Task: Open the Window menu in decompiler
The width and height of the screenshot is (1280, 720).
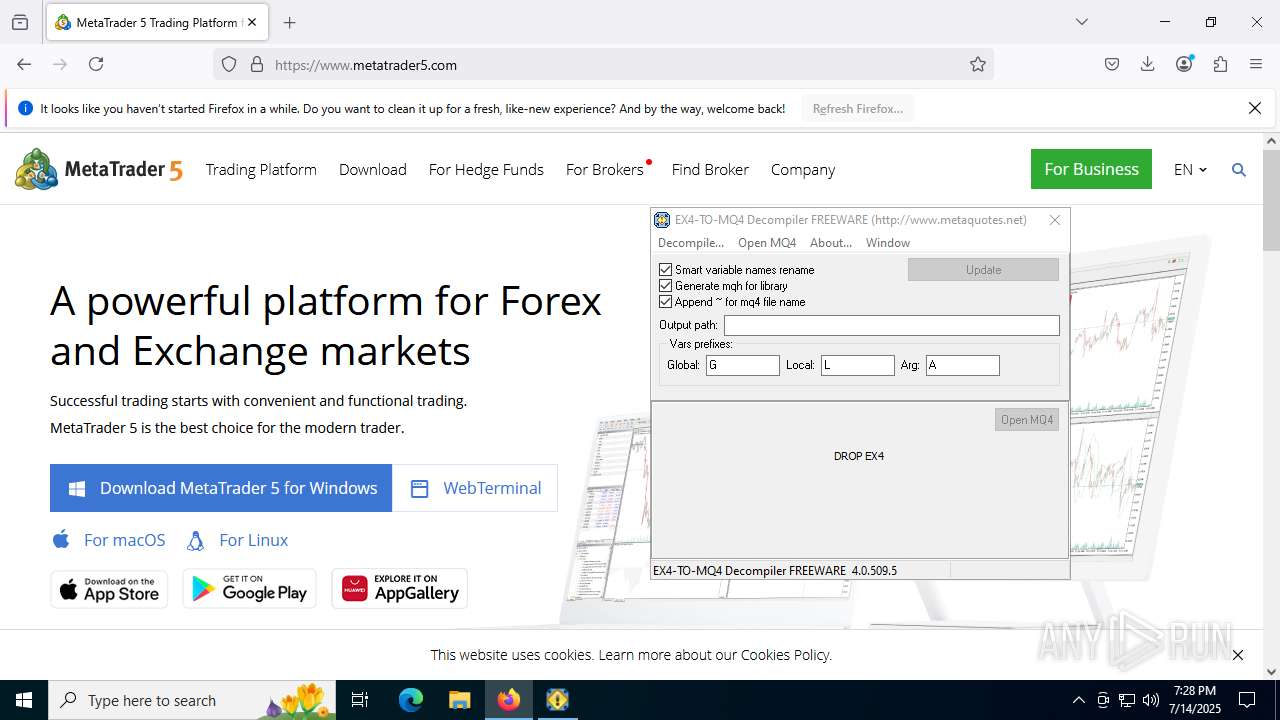Action: pyautogui.click(x=888, y=243)
